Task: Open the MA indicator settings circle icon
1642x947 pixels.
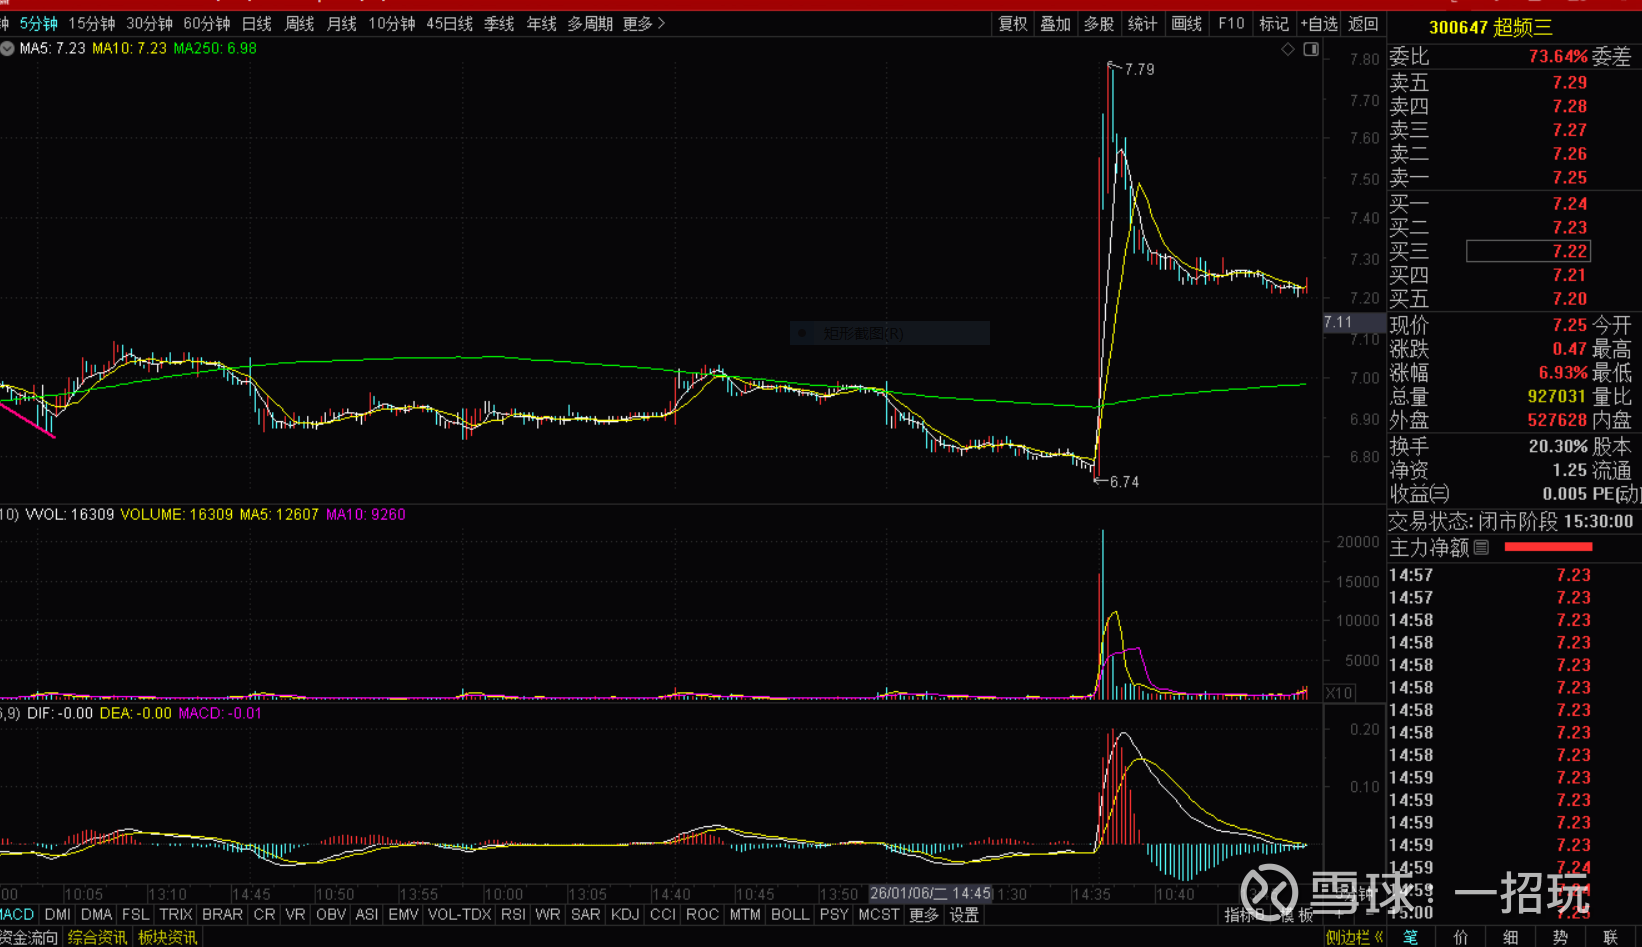Action: pos(7,48)
